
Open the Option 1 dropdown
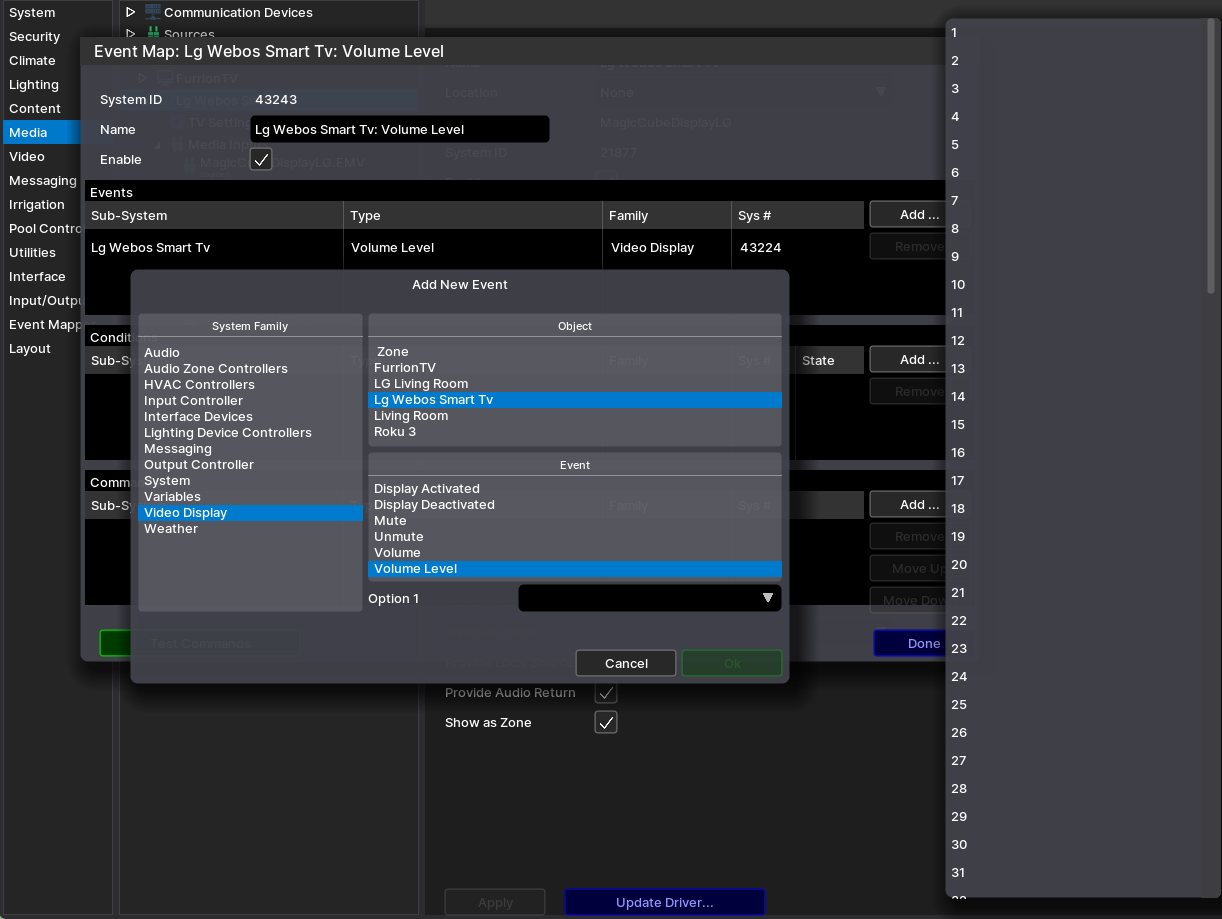click(649, 598)
